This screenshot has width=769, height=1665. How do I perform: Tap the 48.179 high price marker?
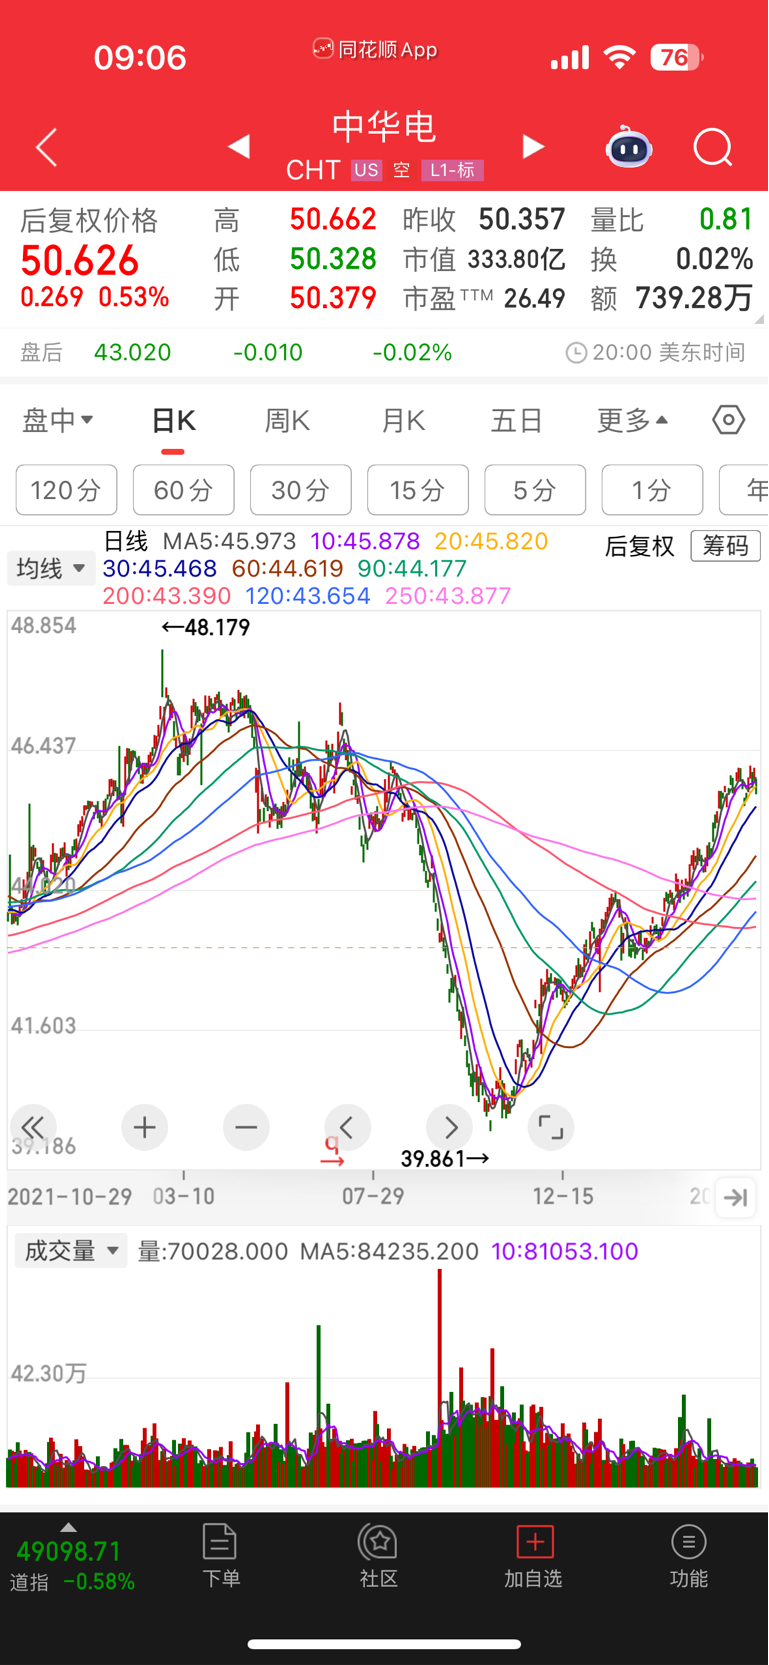(206, 627)
